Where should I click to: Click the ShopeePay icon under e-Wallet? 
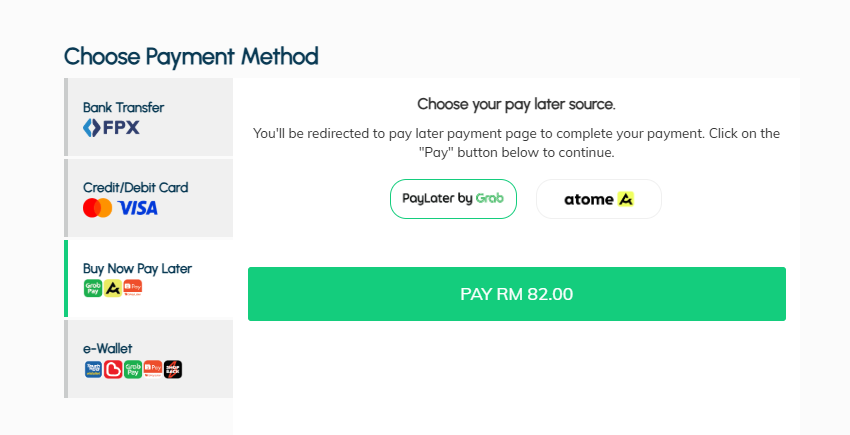(153, 369)
